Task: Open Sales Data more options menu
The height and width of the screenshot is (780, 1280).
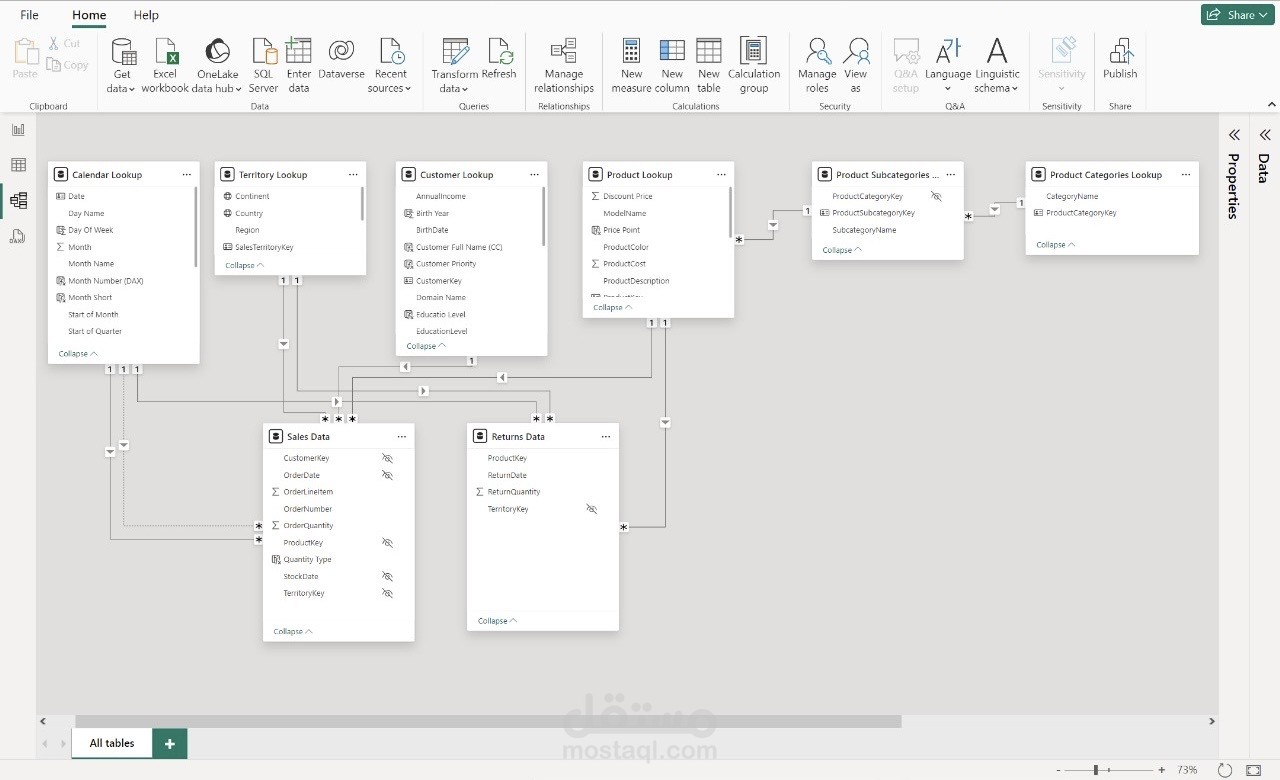Action: (402, 437)
